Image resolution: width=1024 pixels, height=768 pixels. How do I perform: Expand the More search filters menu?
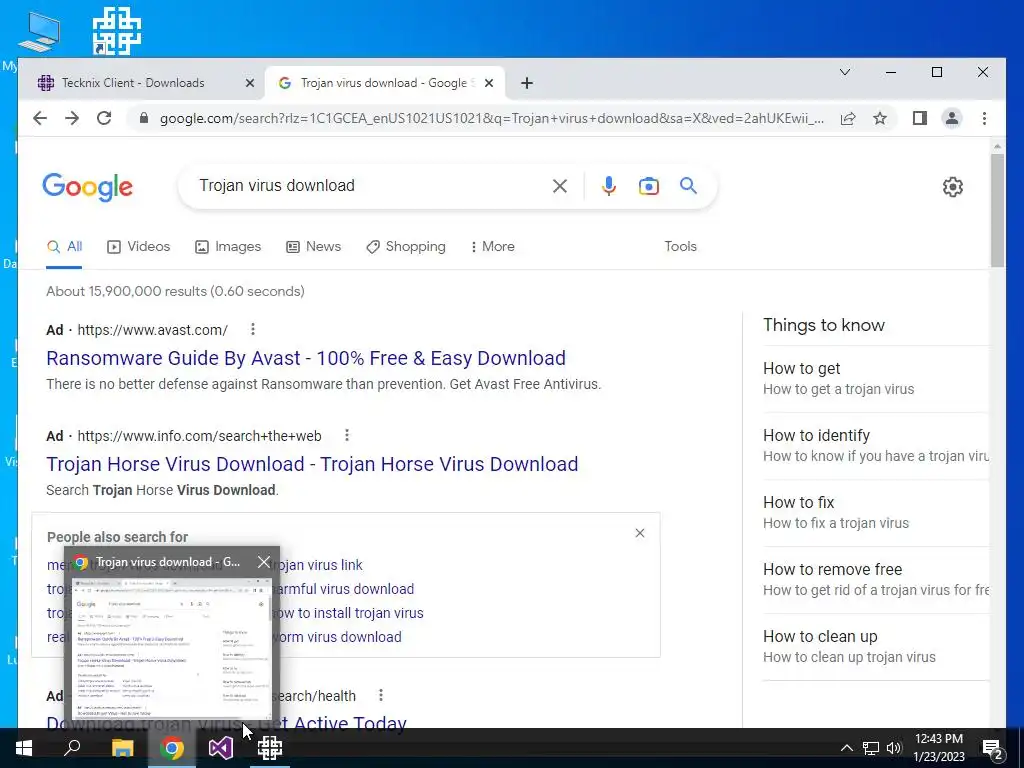click(x=492, y=247)
